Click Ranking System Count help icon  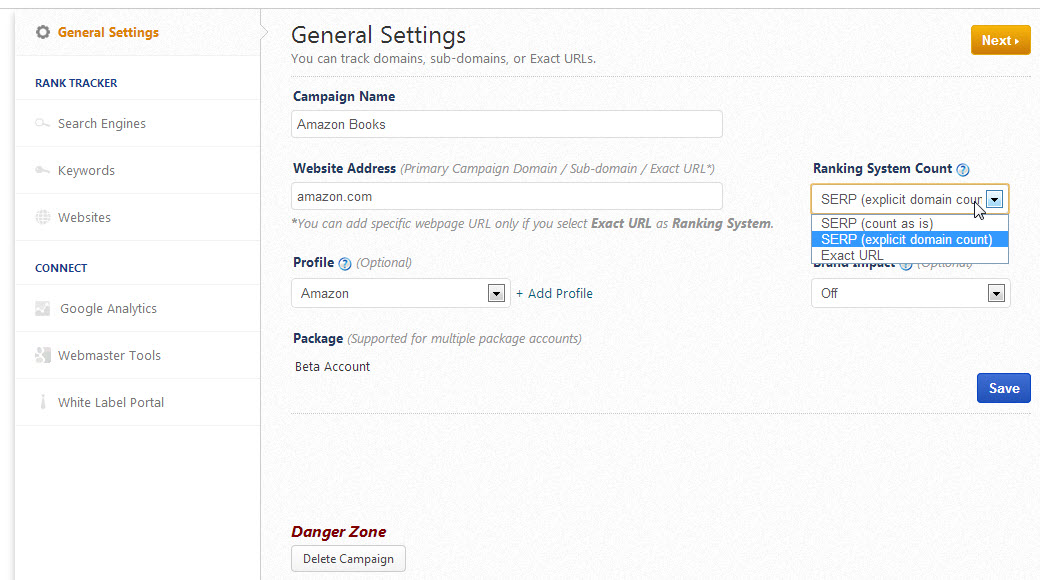coord(963,170)
